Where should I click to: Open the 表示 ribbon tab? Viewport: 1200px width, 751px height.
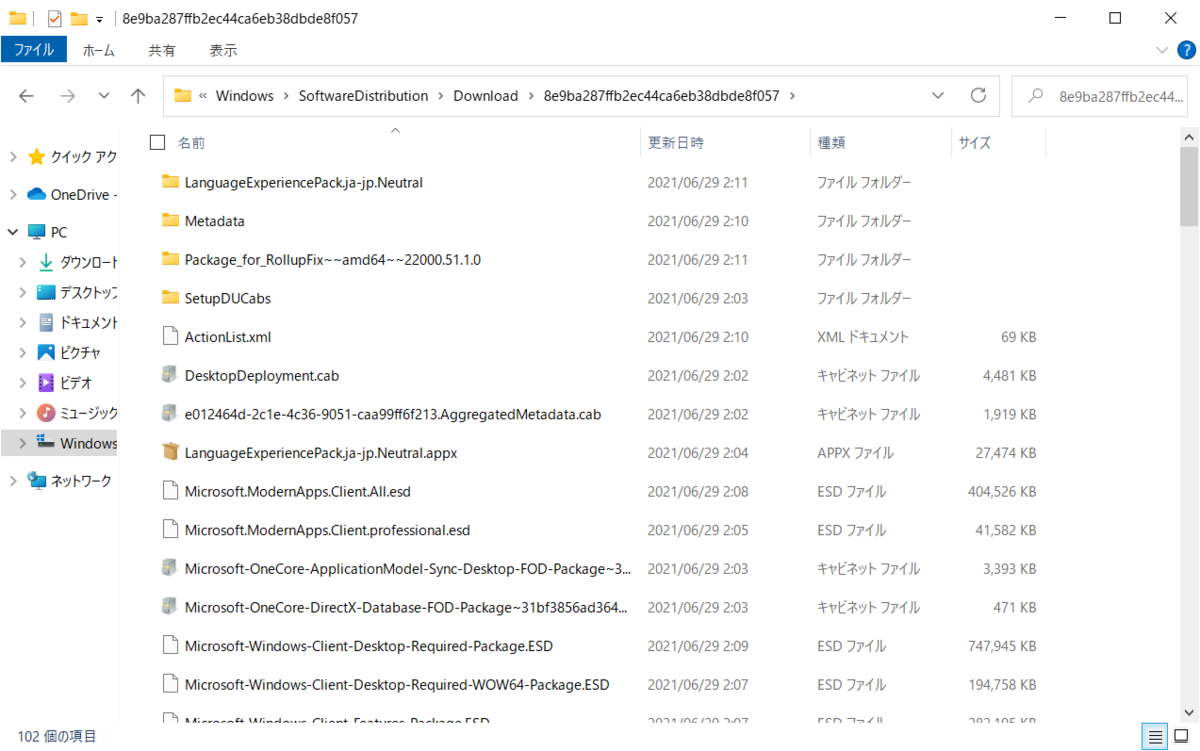click(x=223, y=50)
